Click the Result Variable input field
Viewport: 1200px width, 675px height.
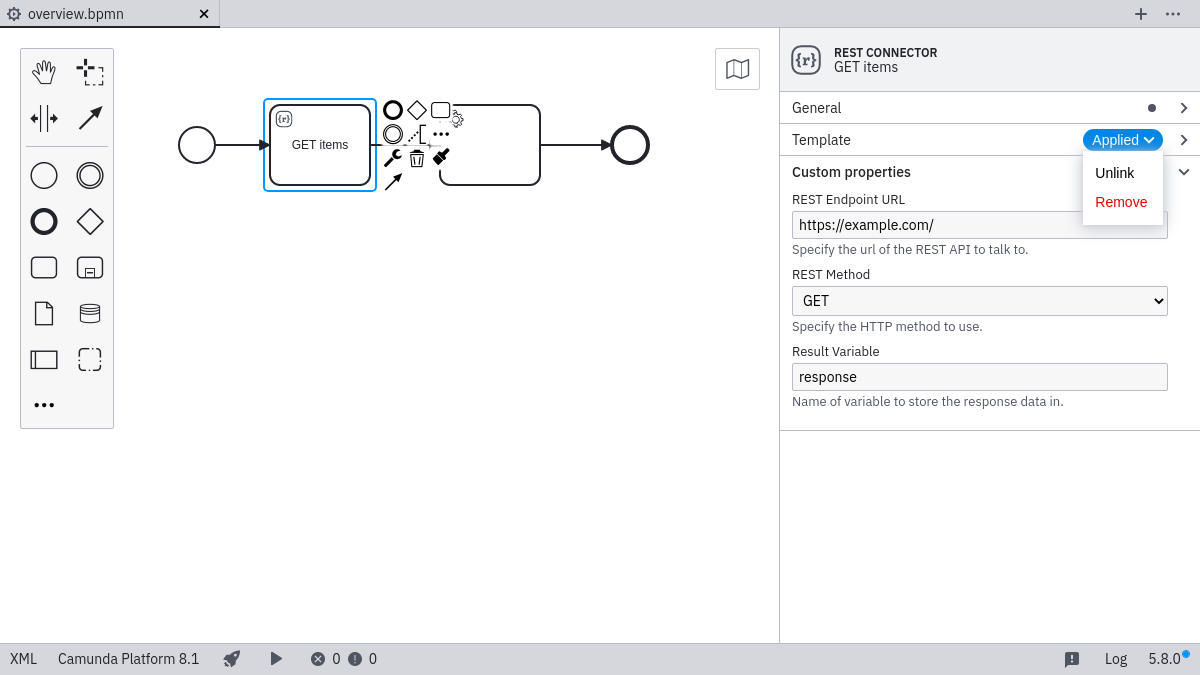[x=979, y=377]
